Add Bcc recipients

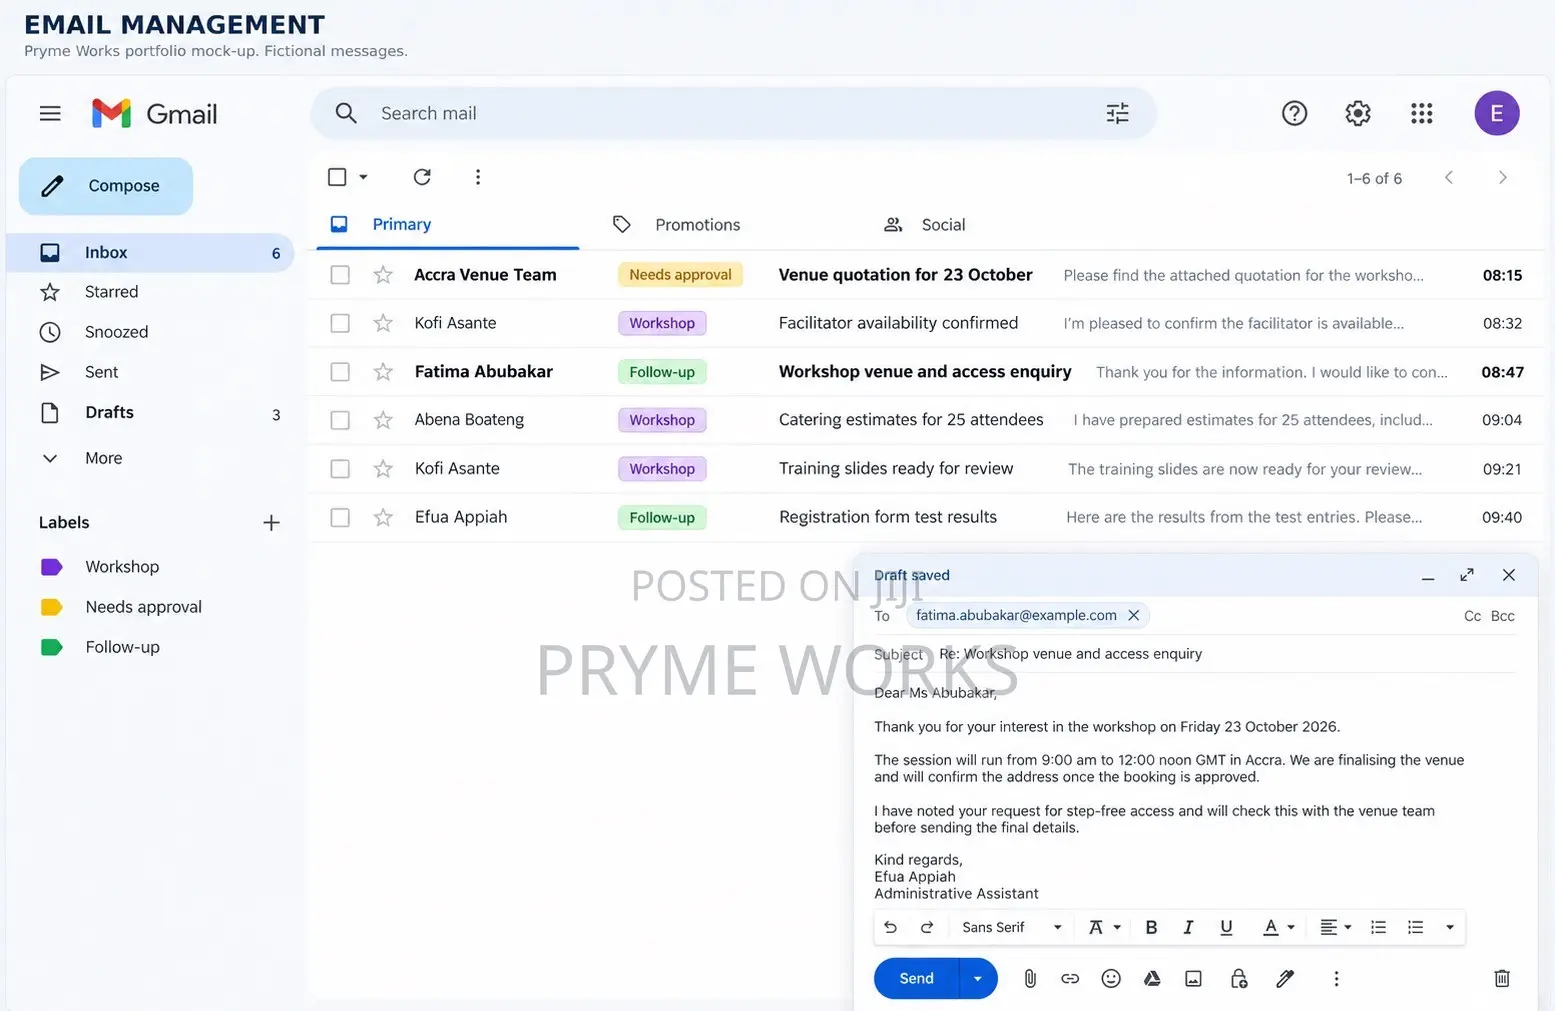click(1502, 616)
